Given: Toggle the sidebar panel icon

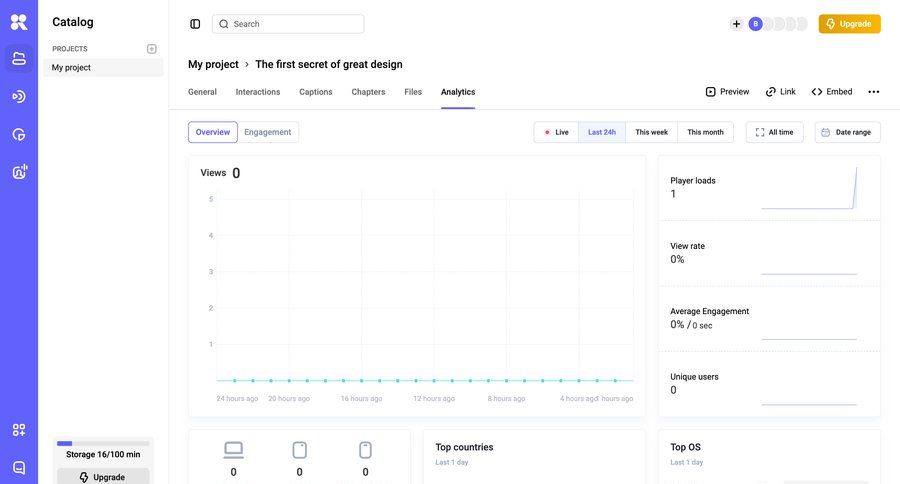Looking at the screenshot, I should pos(195,24).
